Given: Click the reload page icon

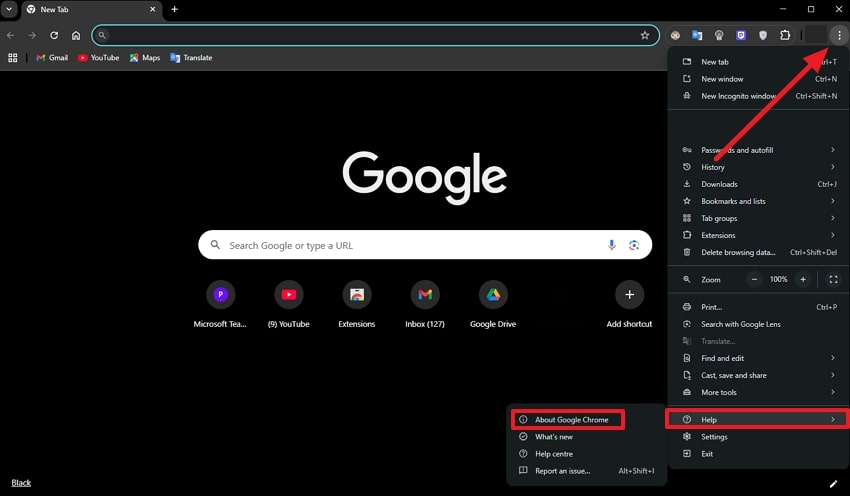Looking at the screenshot, I should (x=54, y=35).
